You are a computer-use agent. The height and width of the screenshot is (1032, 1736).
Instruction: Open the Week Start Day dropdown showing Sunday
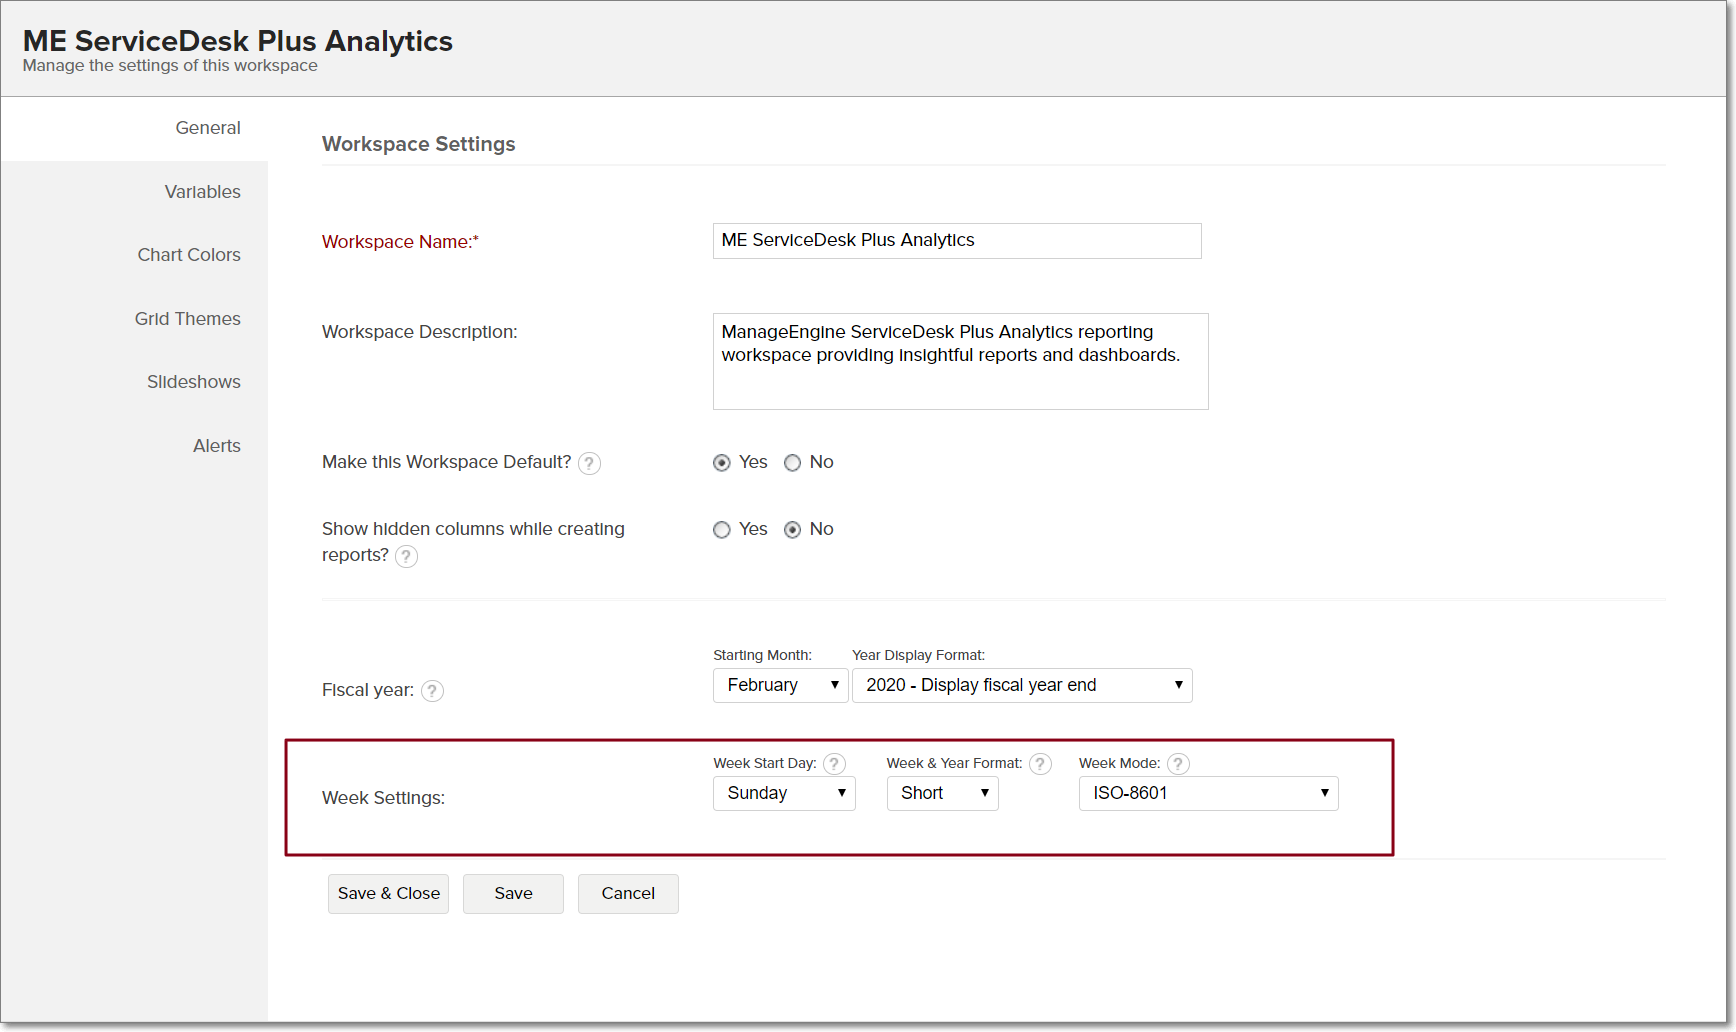click(784, 794)
